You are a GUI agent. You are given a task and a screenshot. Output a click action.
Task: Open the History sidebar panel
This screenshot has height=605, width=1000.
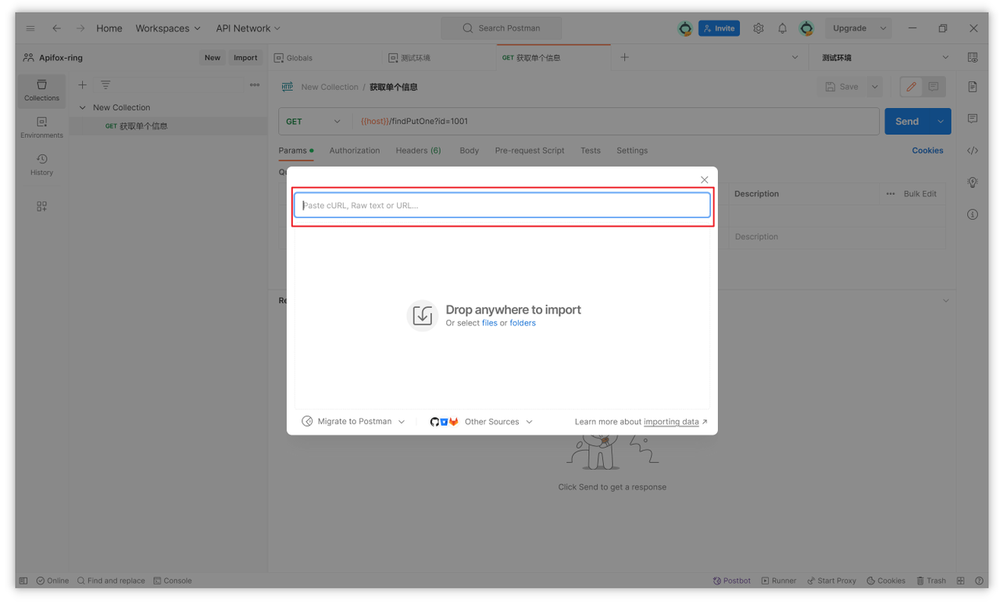pyautogui.click(x=41, y=166)
